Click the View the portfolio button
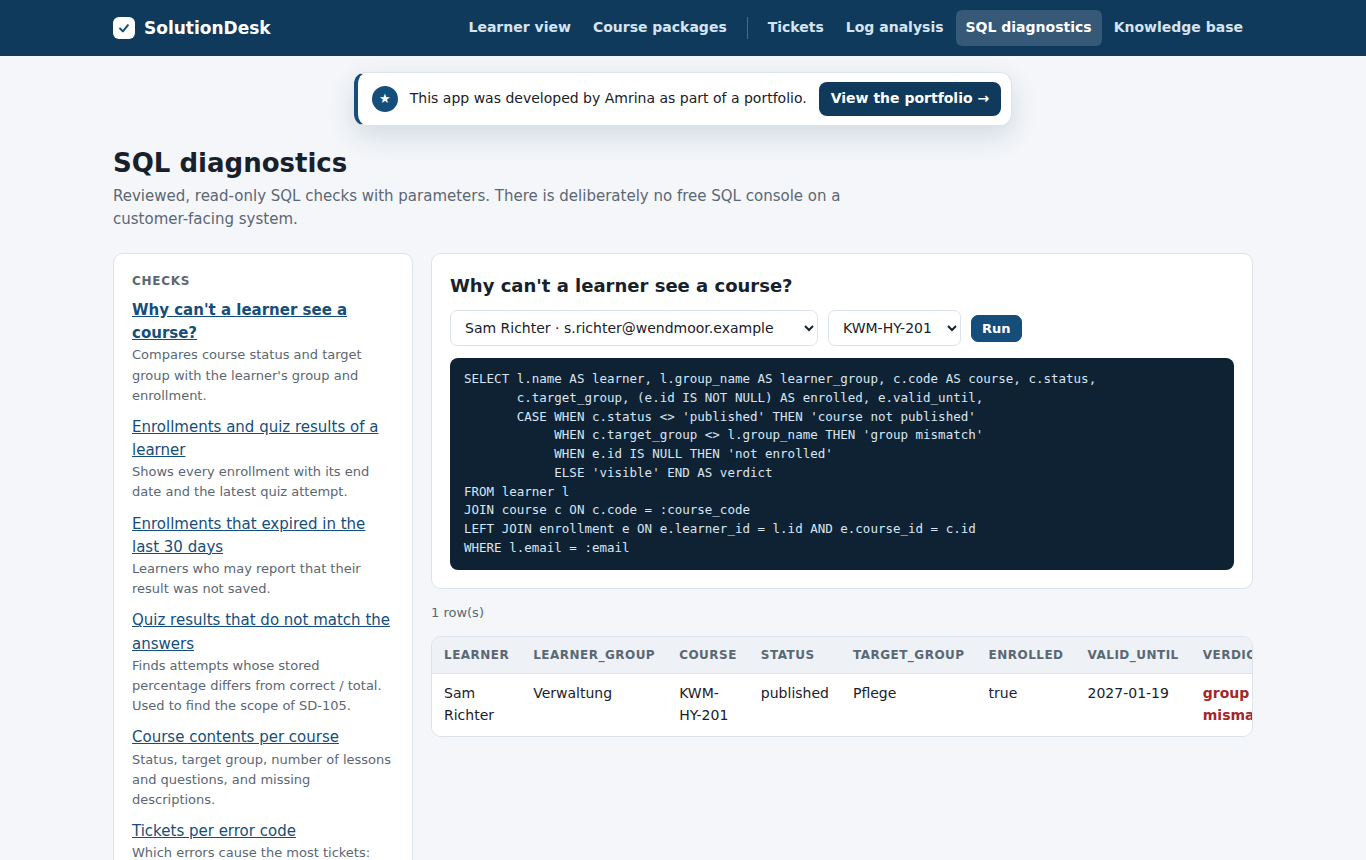This screenshot has height=860, width=1366. [x=910, y=98]
